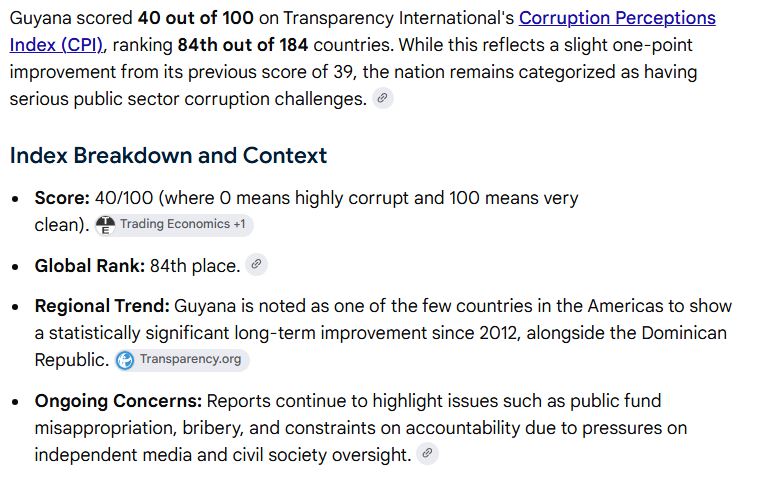Click the Transparency.org globe icon

125,360
